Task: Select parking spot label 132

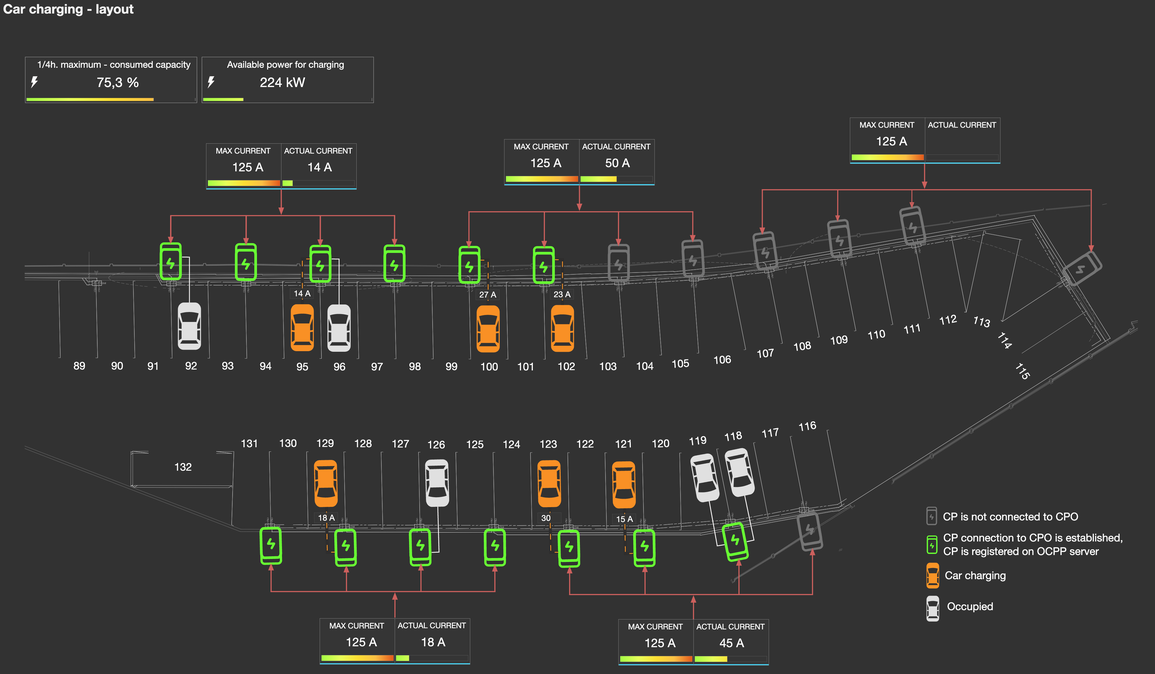Action: (182, 467)
